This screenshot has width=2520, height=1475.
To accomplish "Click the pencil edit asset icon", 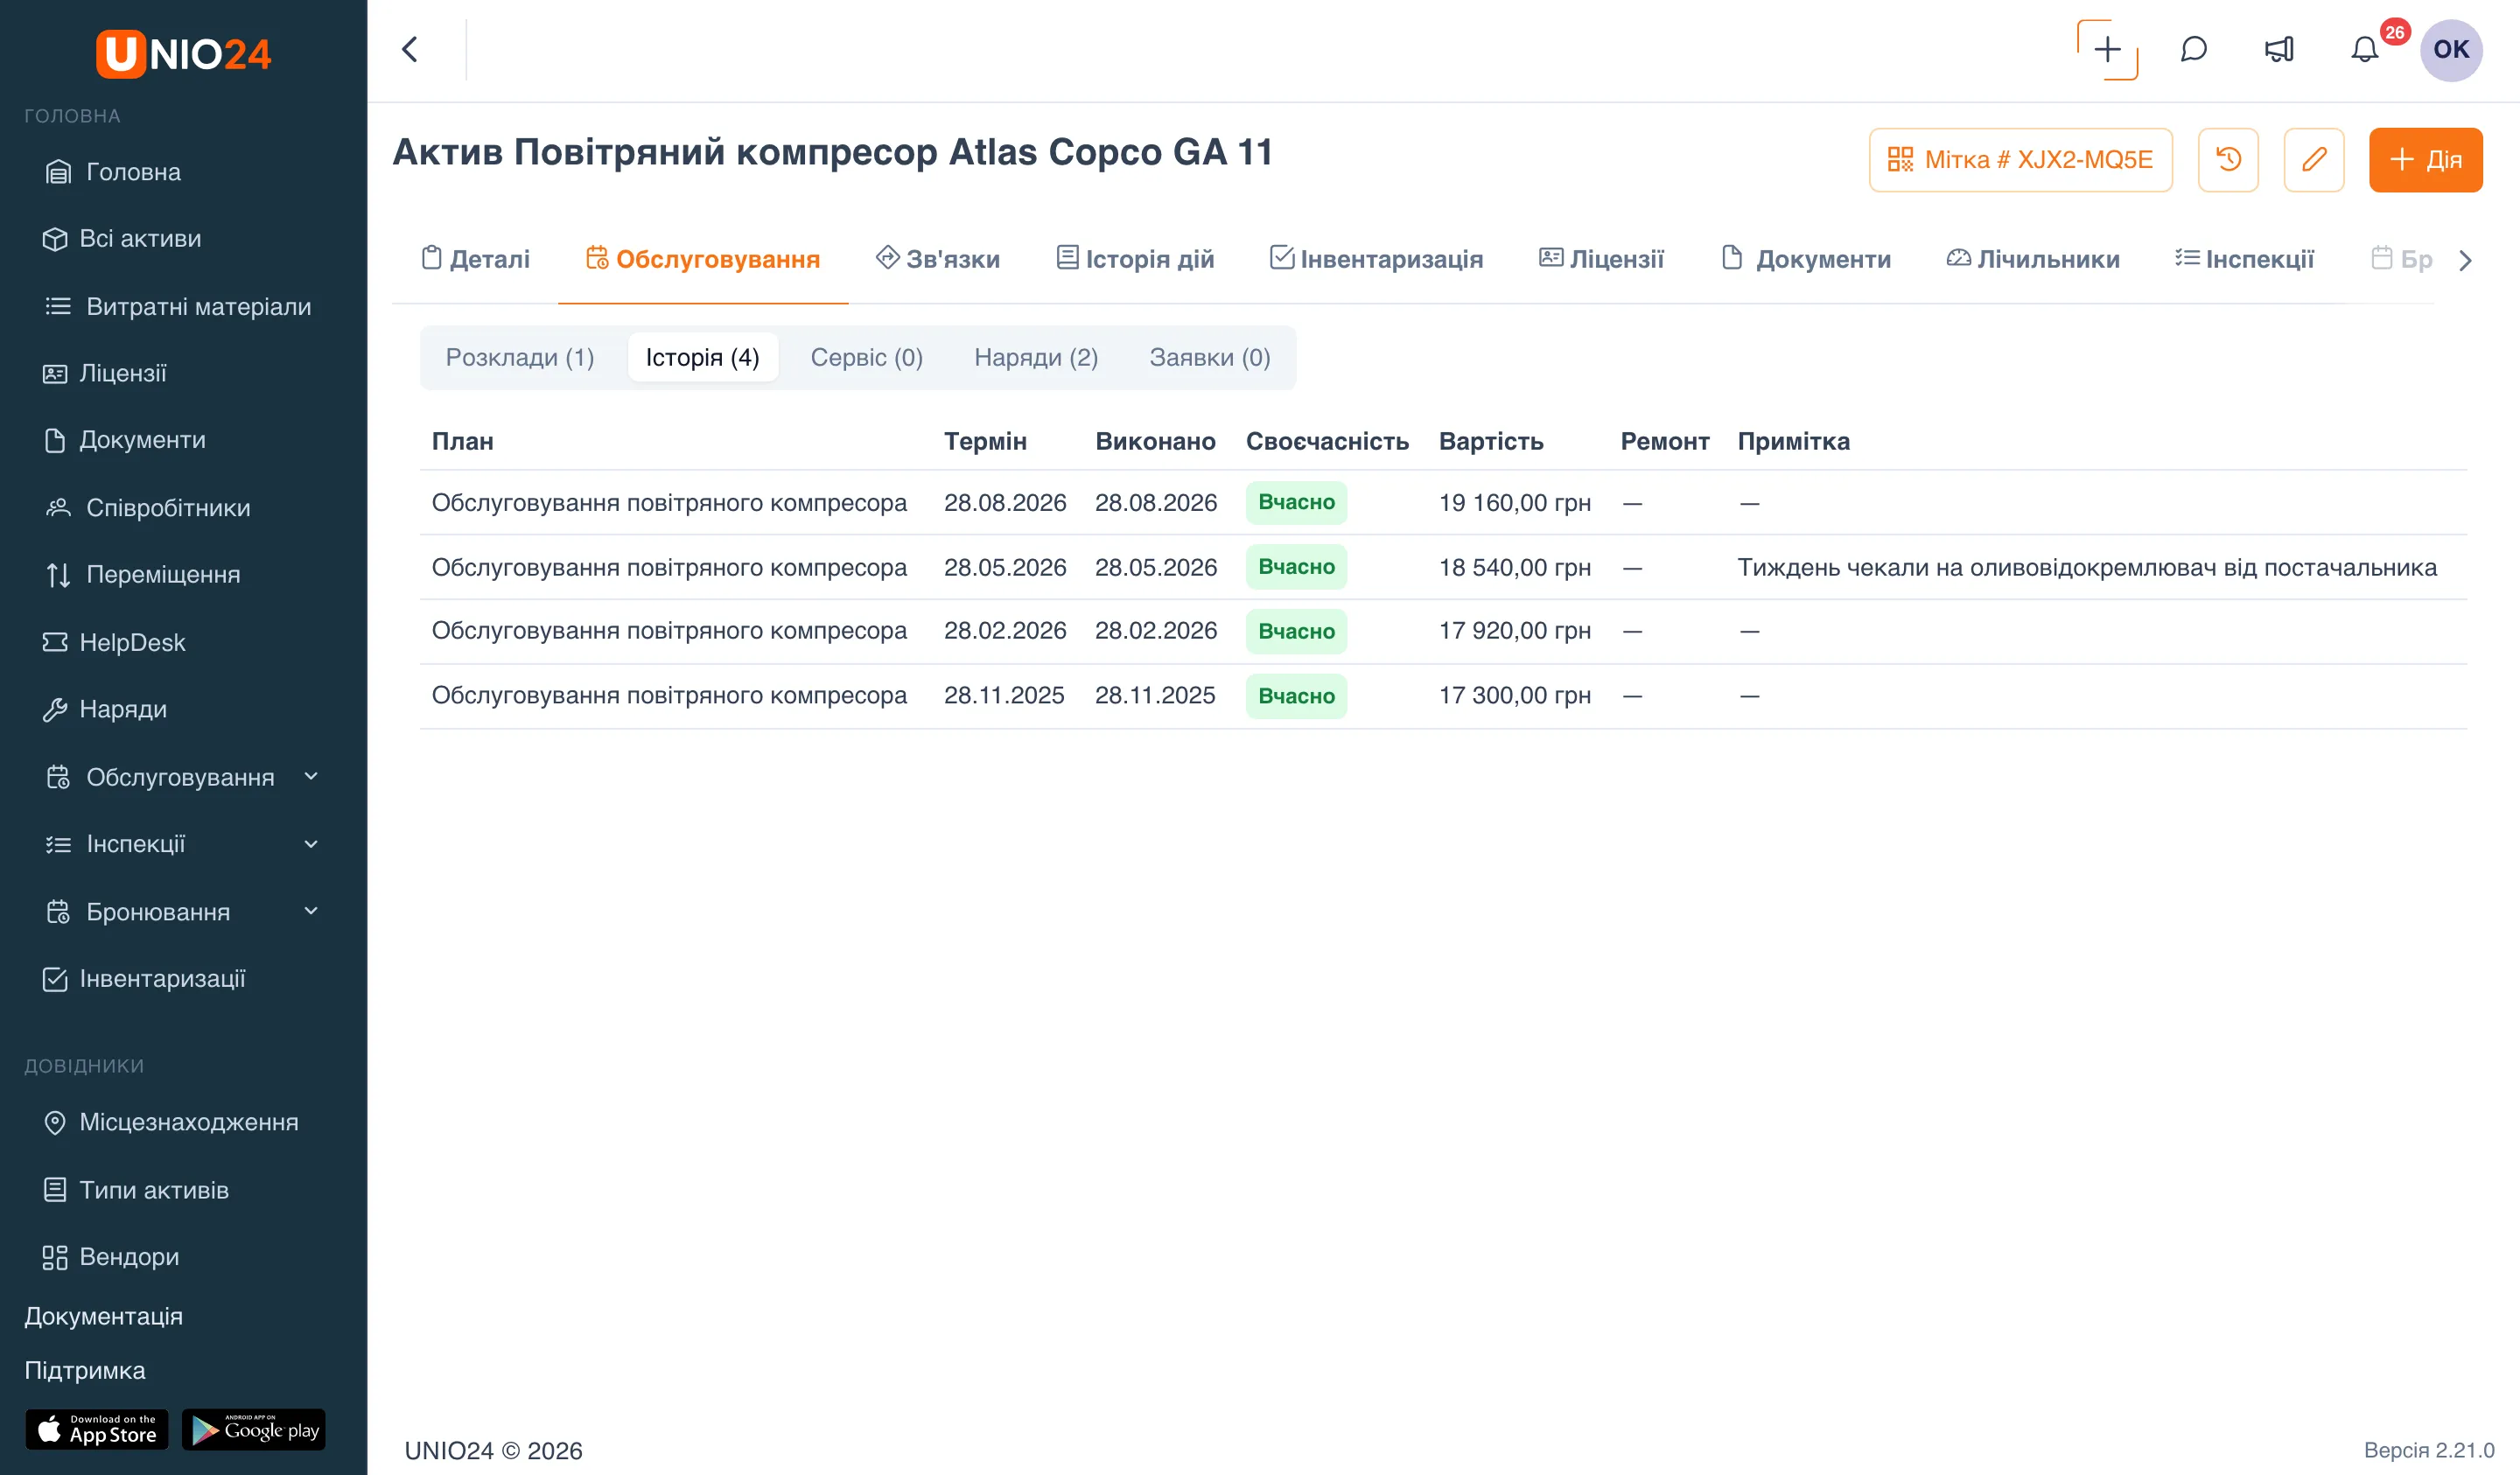I will tap(2314, 159).
